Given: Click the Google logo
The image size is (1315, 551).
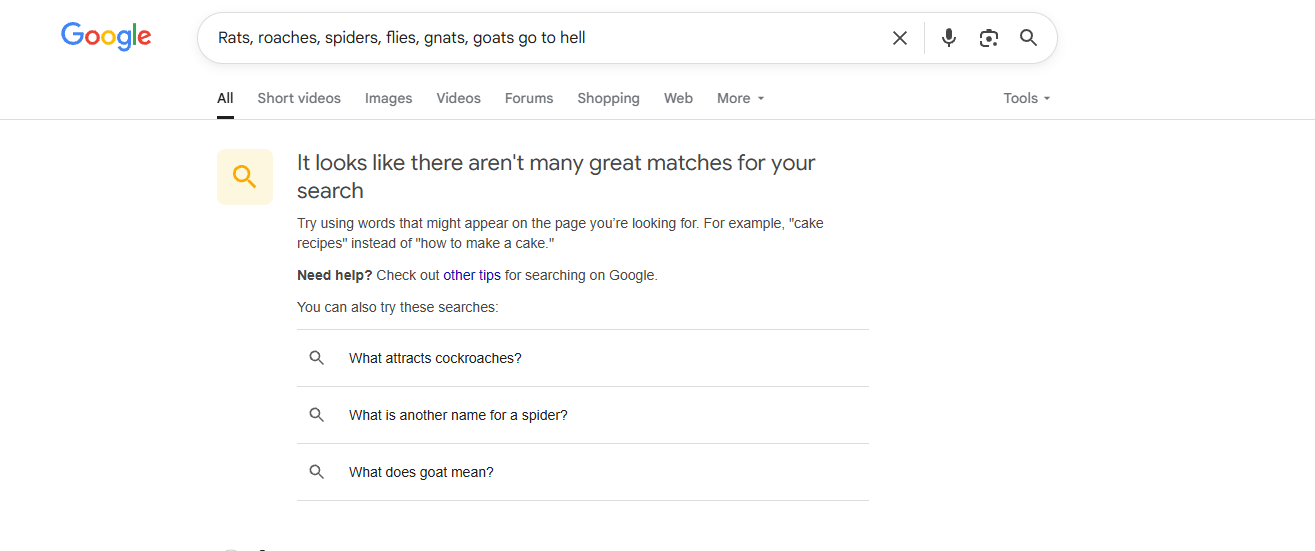Looking at the screenshot, I should (106, 37).
